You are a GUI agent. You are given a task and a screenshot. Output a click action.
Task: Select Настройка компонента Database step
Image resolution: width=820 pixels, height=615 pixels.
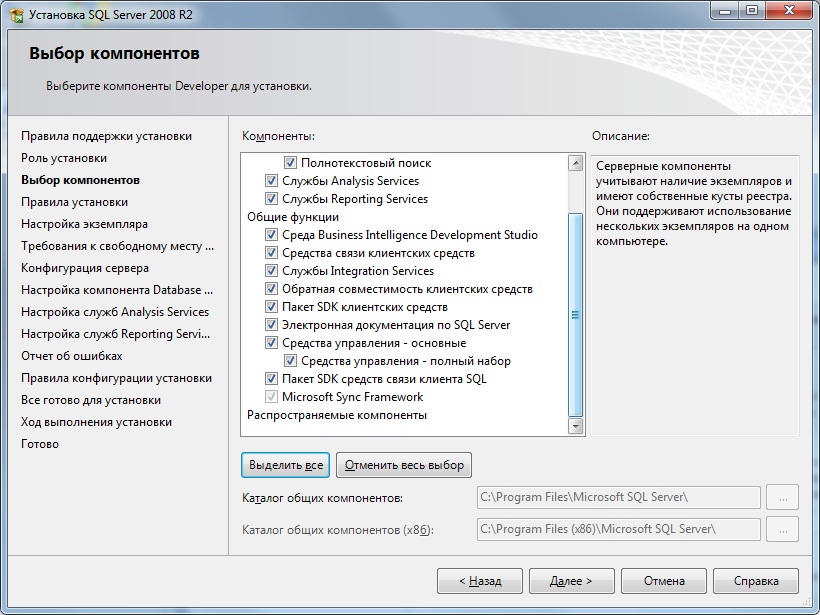click(x=117, y=290)
